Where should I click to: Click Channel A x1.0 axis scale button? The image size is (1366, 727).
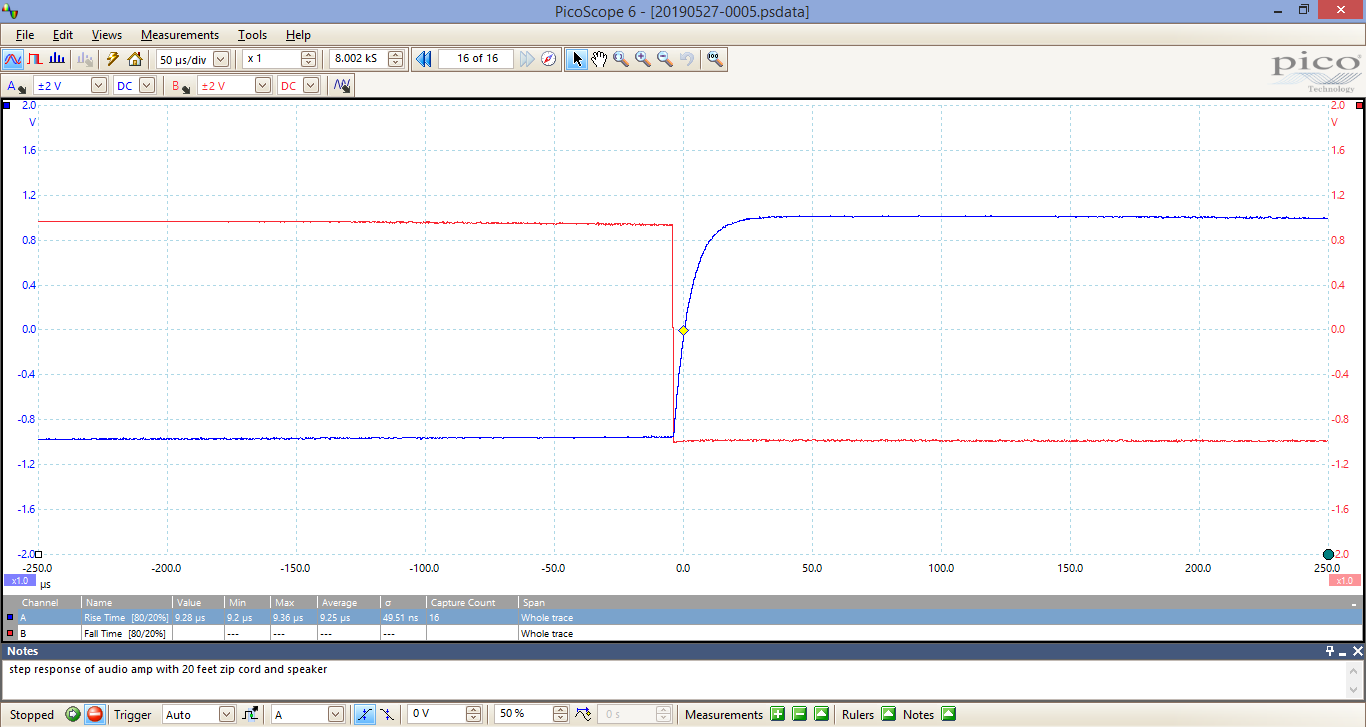click(x=19, y=580)
